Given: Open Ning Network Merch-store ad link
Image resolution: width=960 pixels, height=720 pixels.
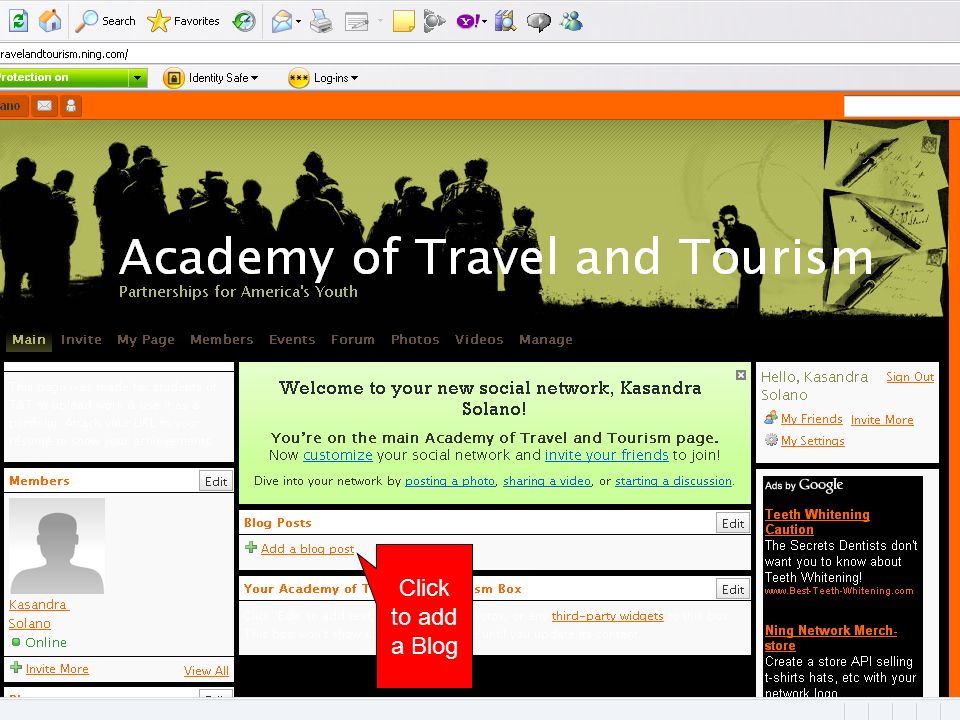Looking at the screenshot, I should click(x=830, y=638).
